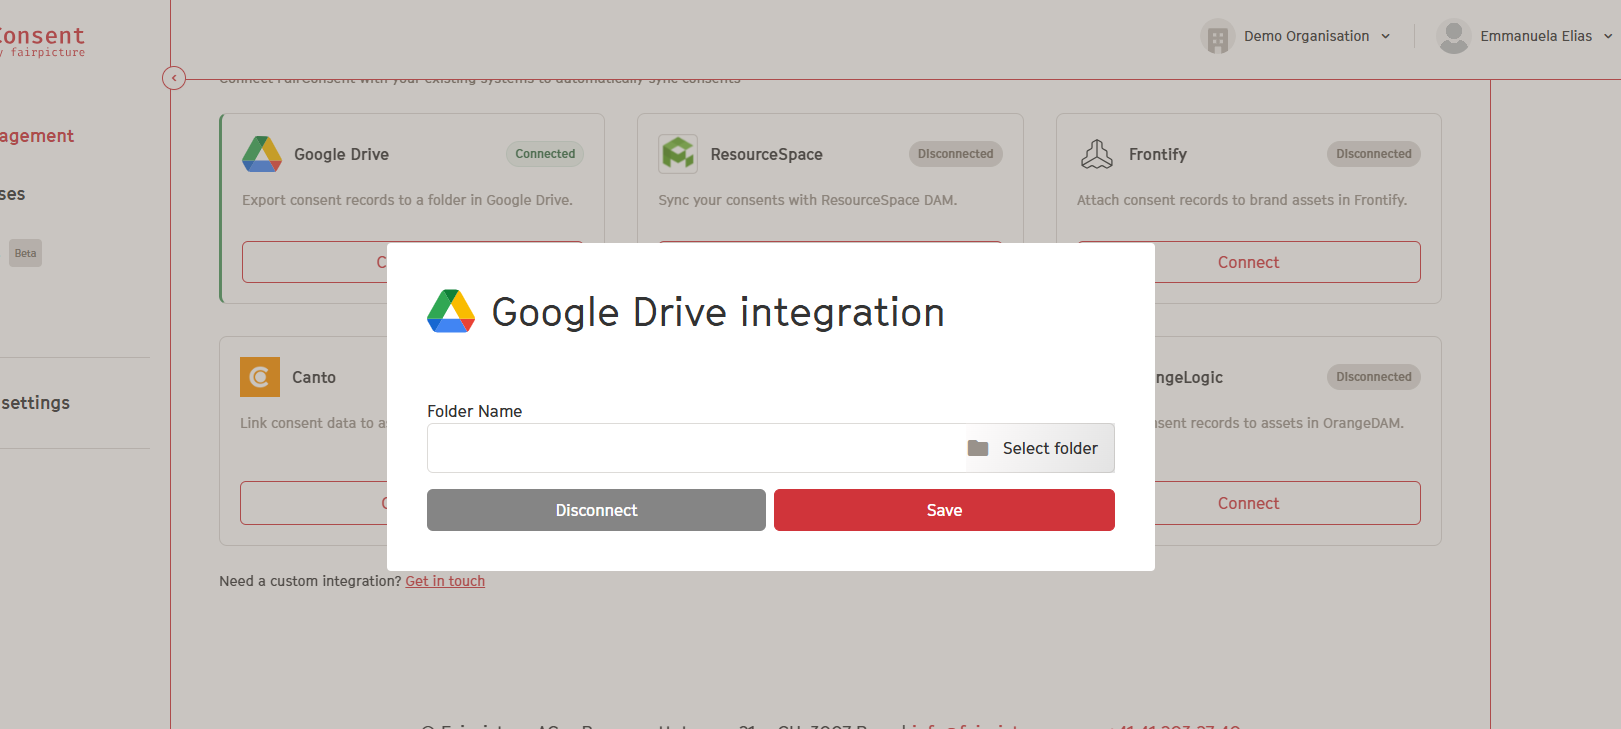Open the Get in touch link
Screen dimensions: 1621x729
pyautogui.click(x=445, y=581)
